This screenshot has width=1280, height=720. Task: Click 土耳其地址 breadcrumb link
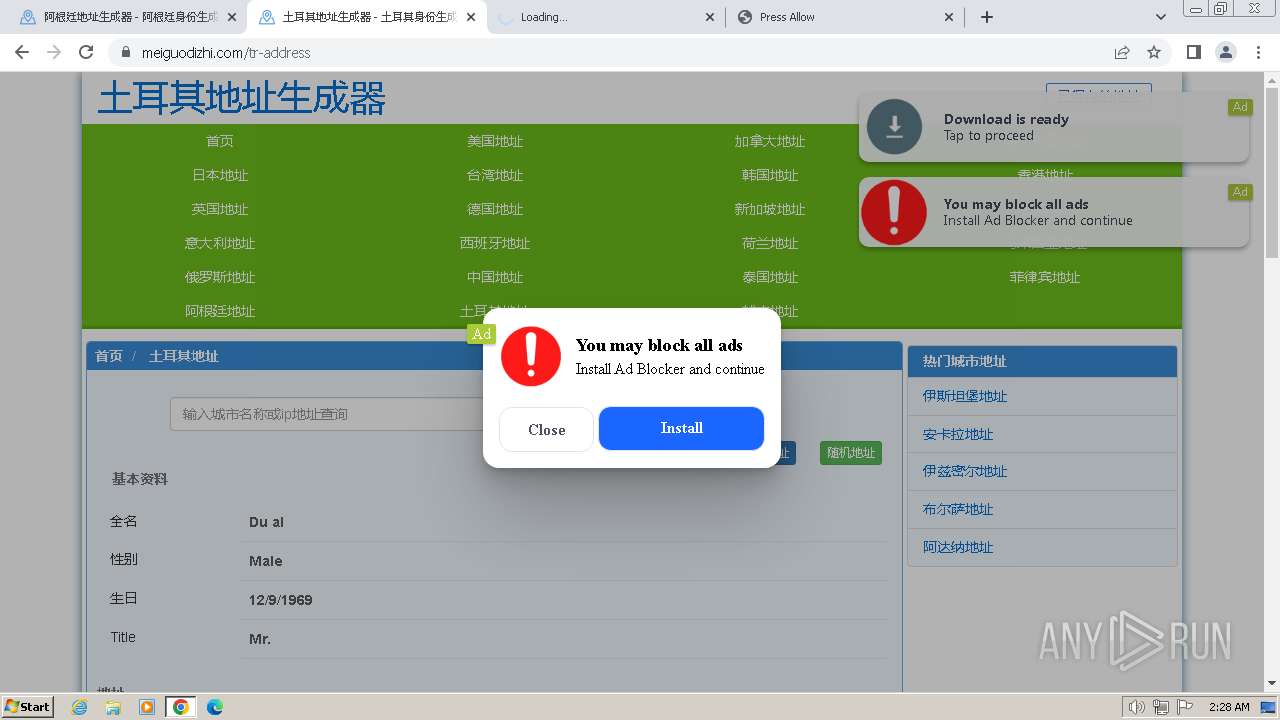pos(184,356)
